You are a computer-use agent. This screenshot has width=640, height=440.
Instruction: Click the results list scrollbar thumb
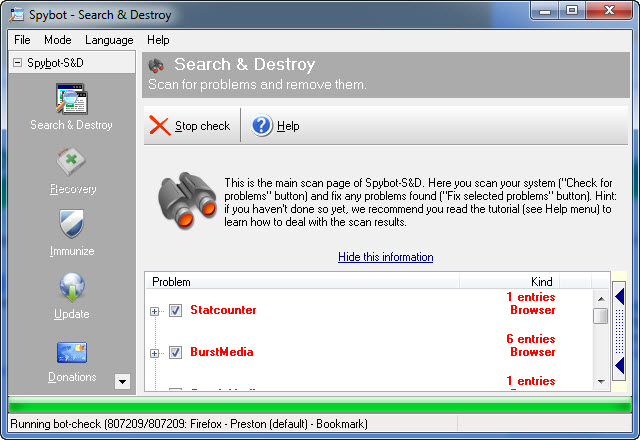coord(601,316)
